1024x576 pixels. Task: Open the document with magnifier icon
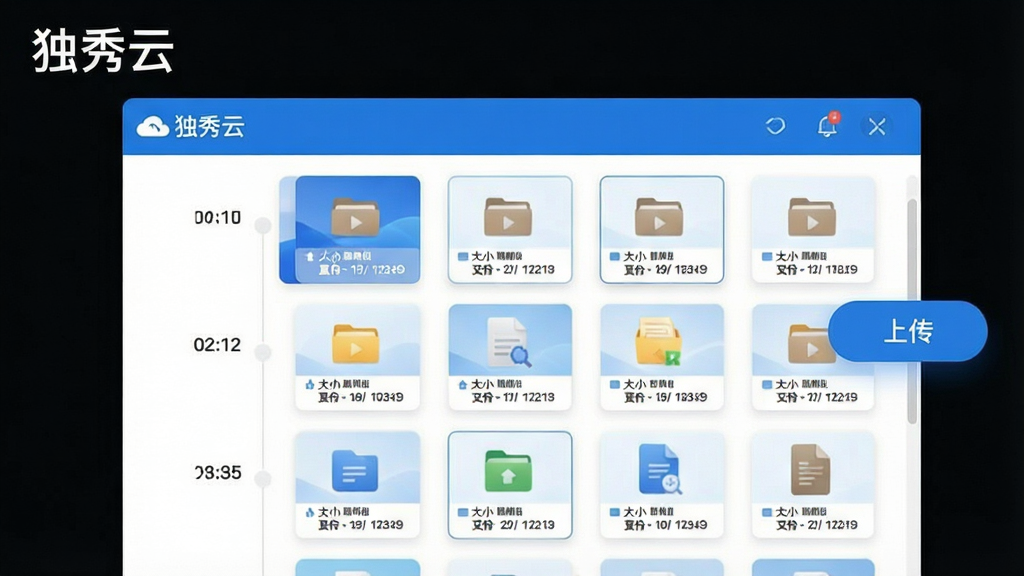click(509, 342)
